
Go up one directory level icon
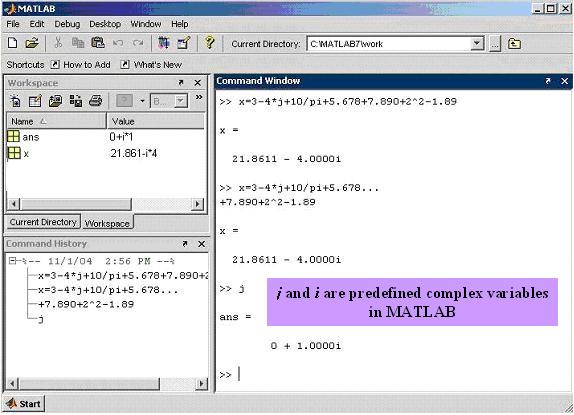pos(514,44)
